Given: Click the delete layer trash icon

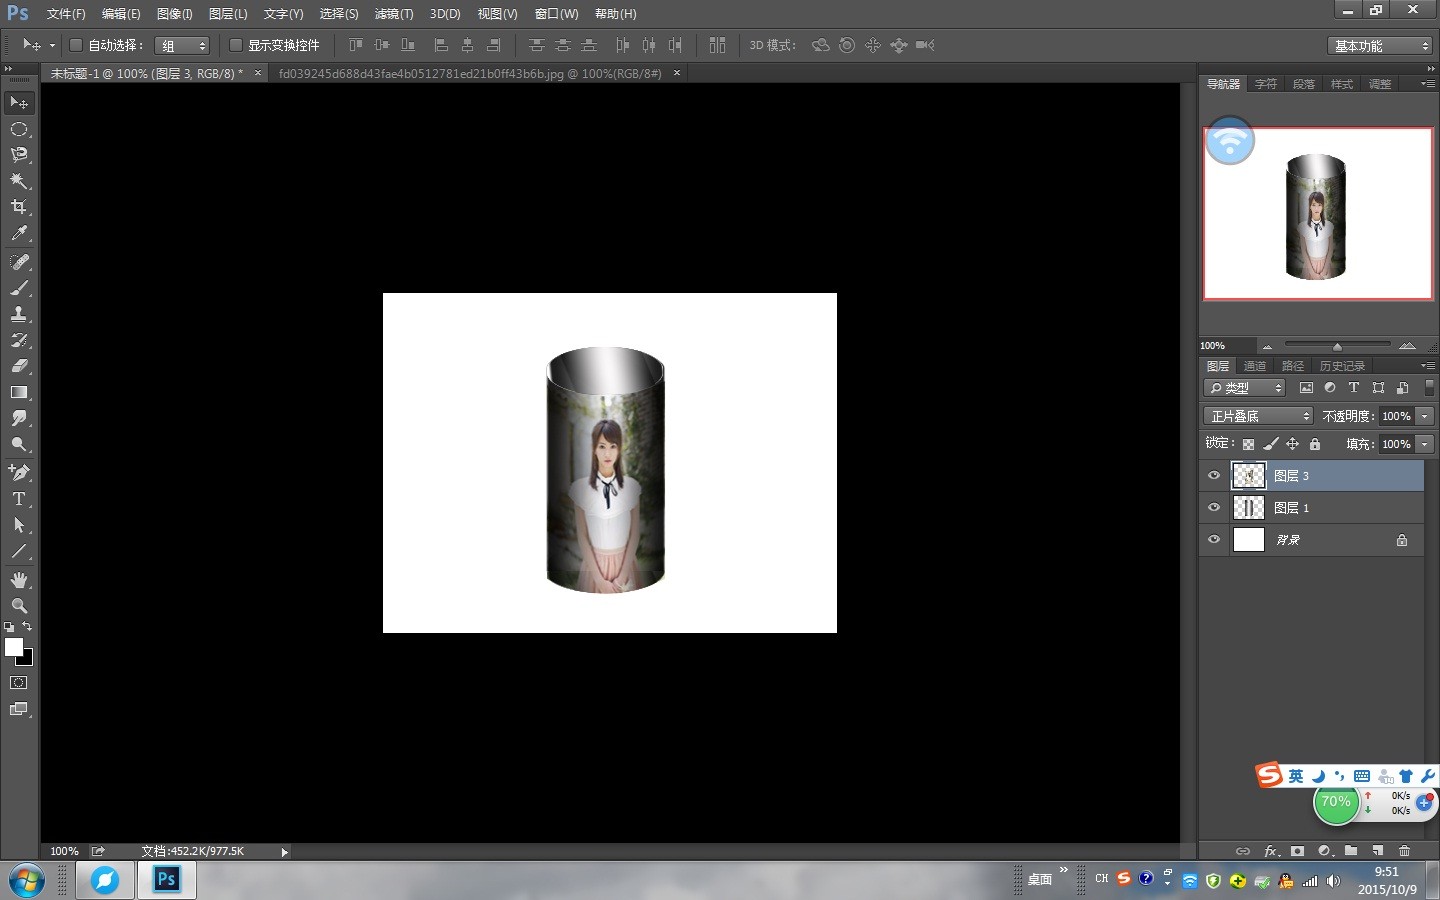Looking at the screenshot, I should (1404, 851).
